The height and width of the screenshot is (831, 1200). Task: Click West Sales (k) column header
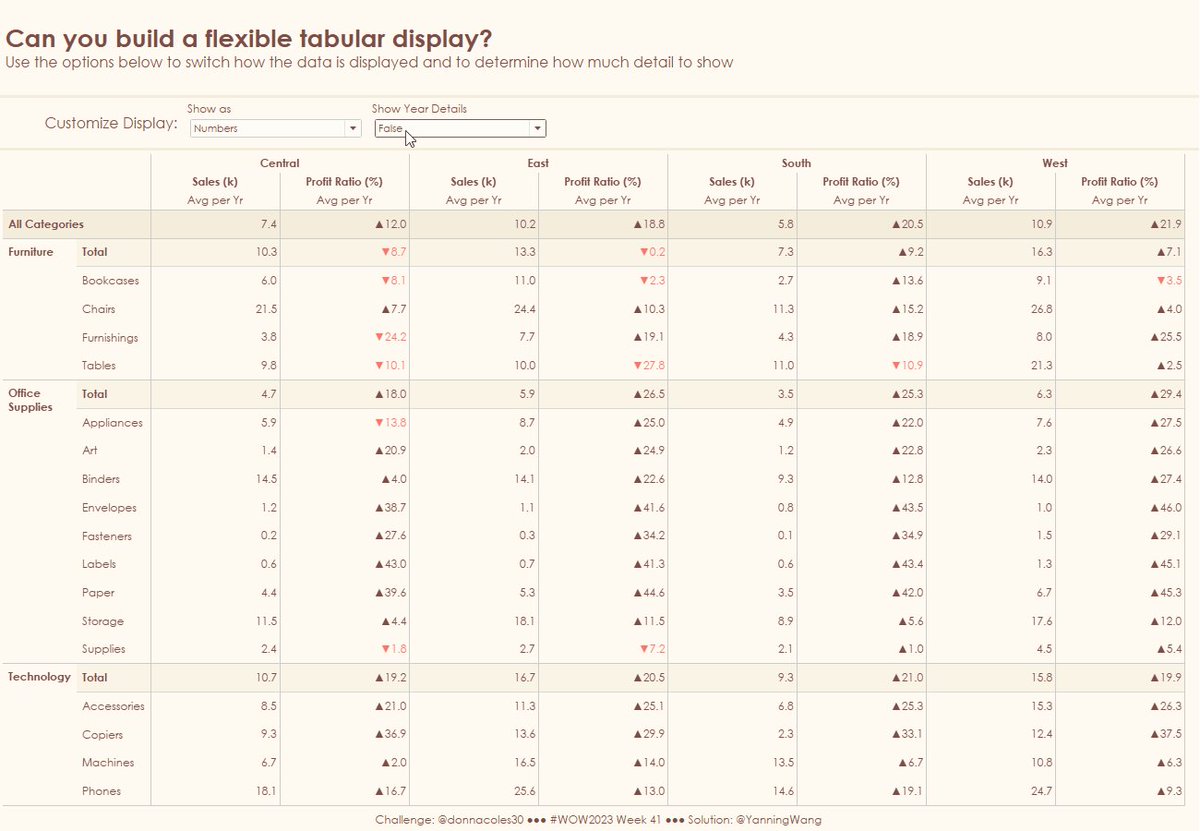(990, 182)
